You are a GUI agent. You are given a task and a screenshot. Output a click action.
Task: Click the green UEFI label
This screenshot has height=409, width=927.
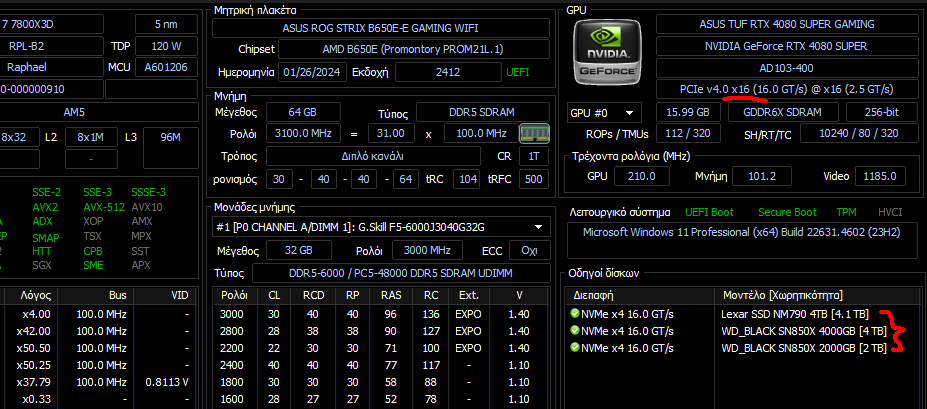pos(517,72)
